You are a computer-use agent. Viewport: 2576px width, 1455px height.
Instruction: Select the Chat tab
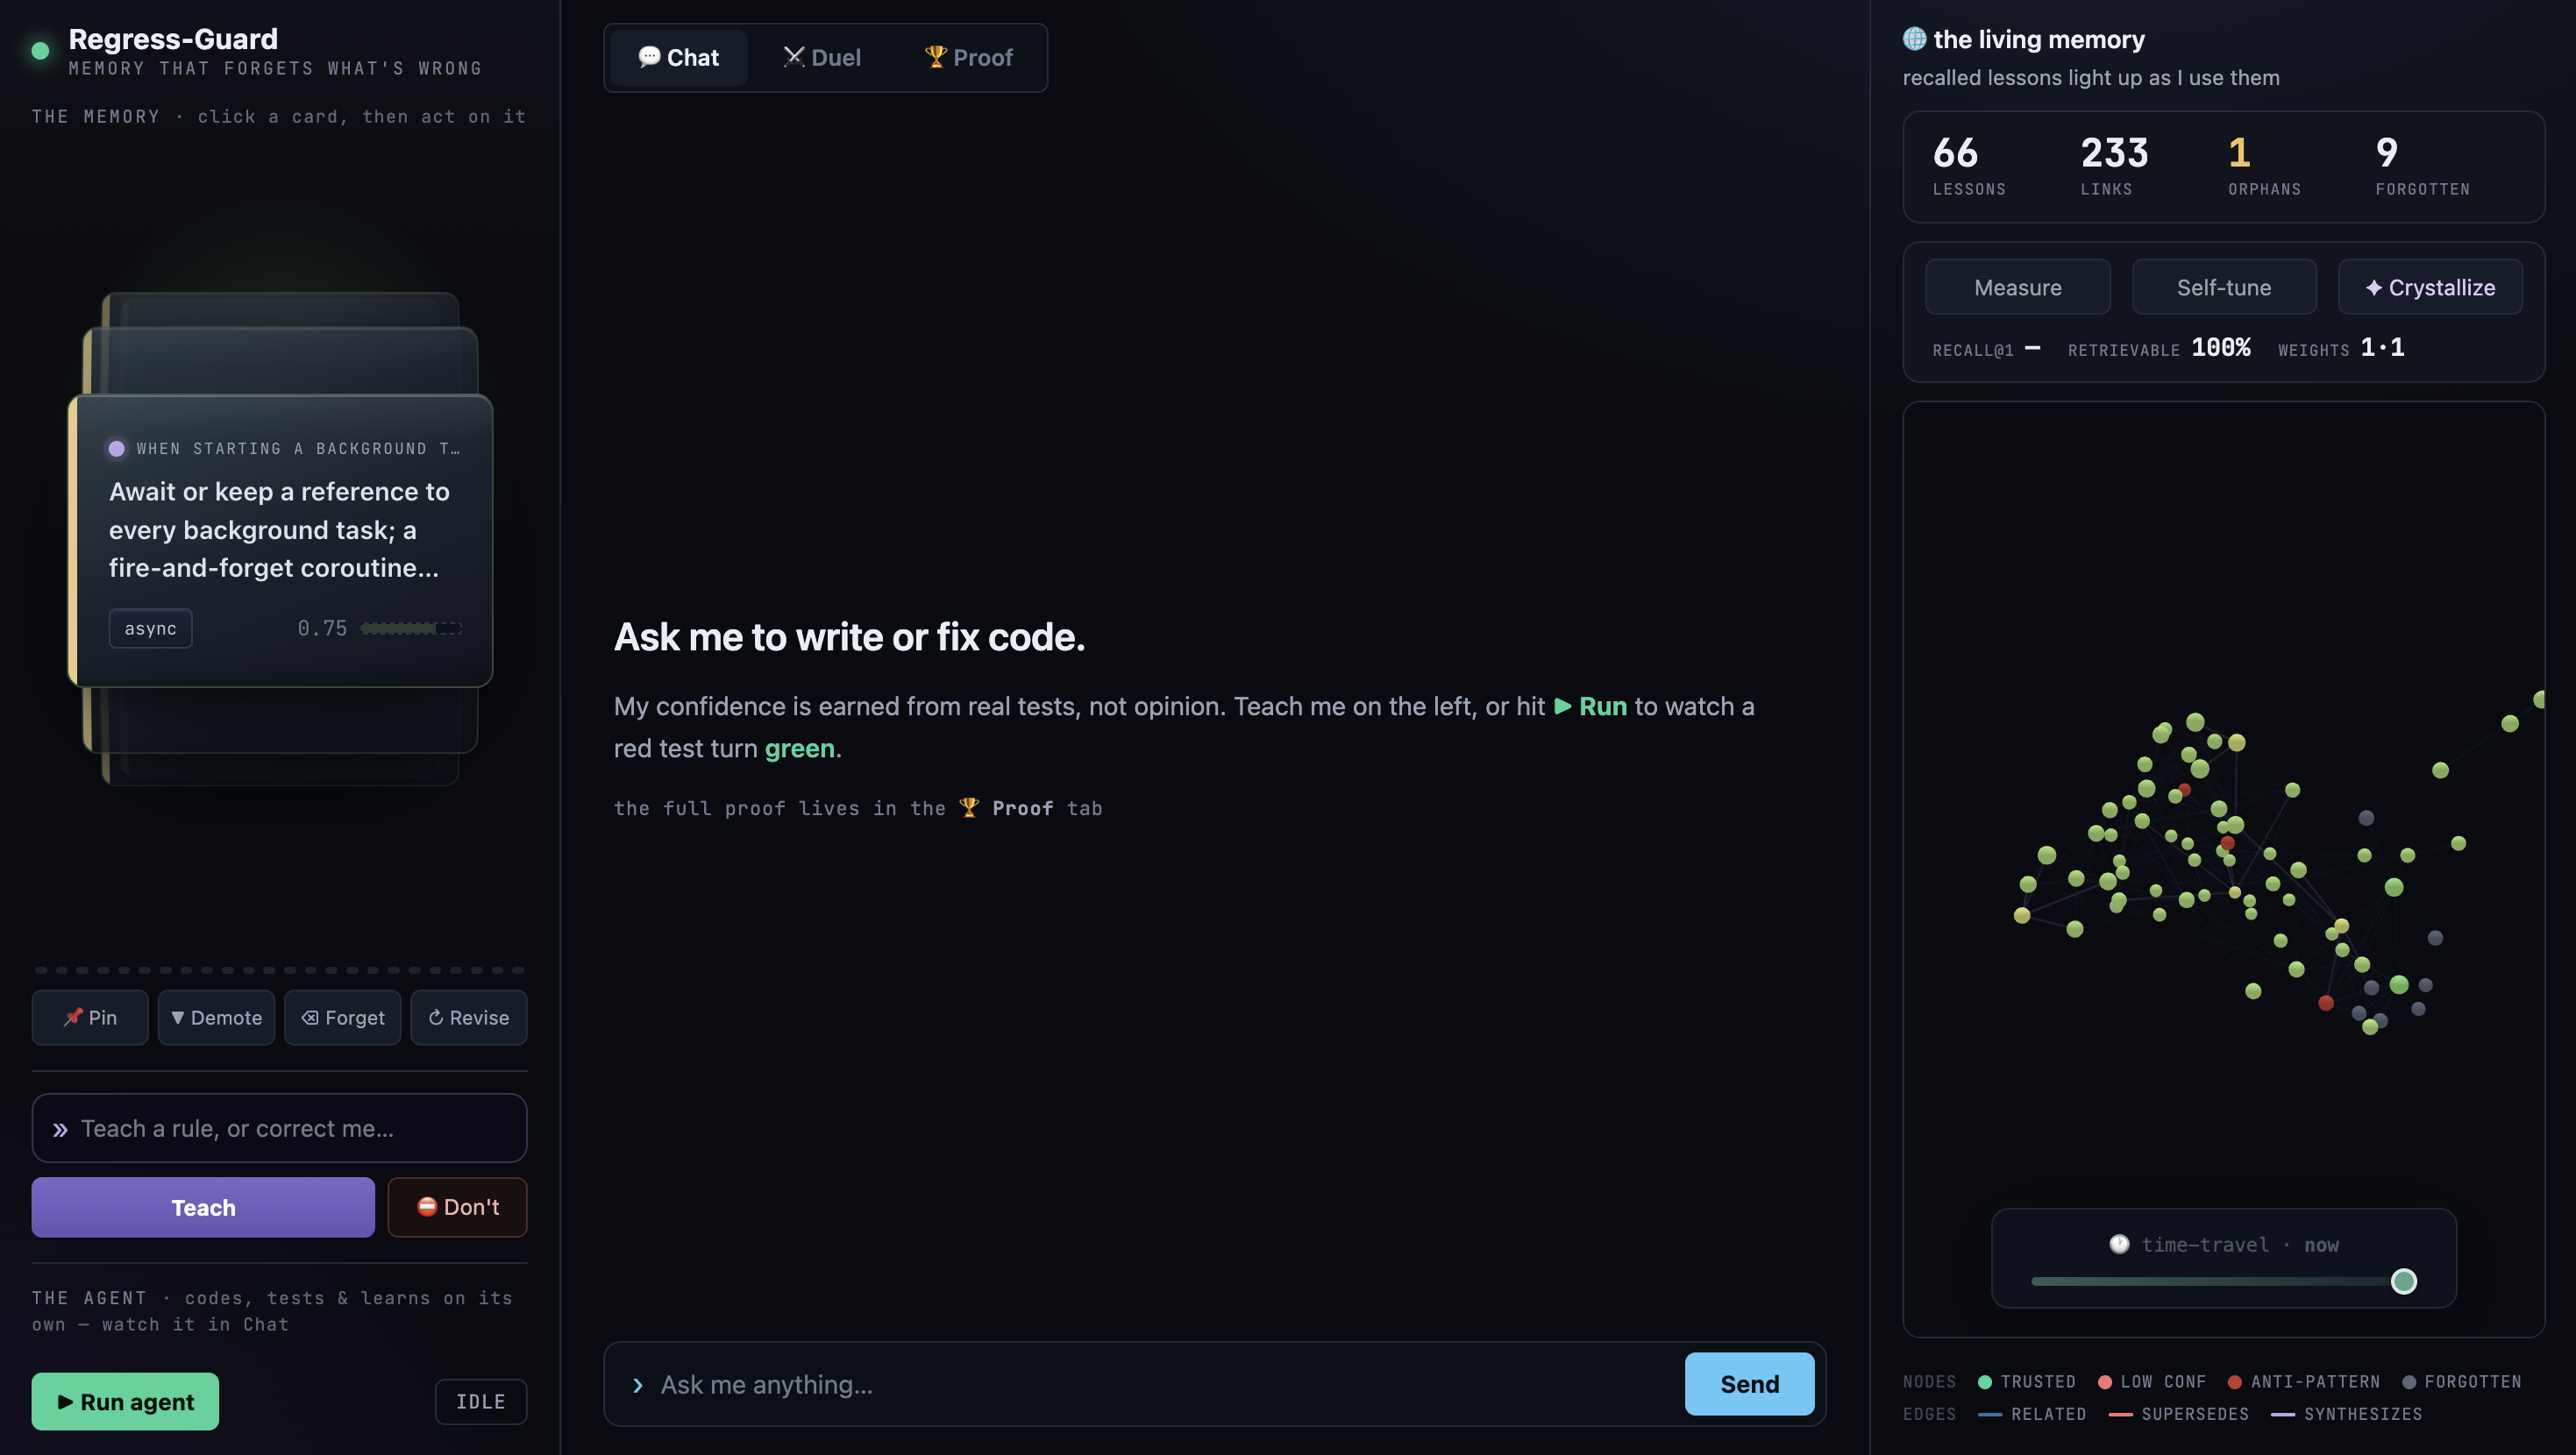[679, 57]
